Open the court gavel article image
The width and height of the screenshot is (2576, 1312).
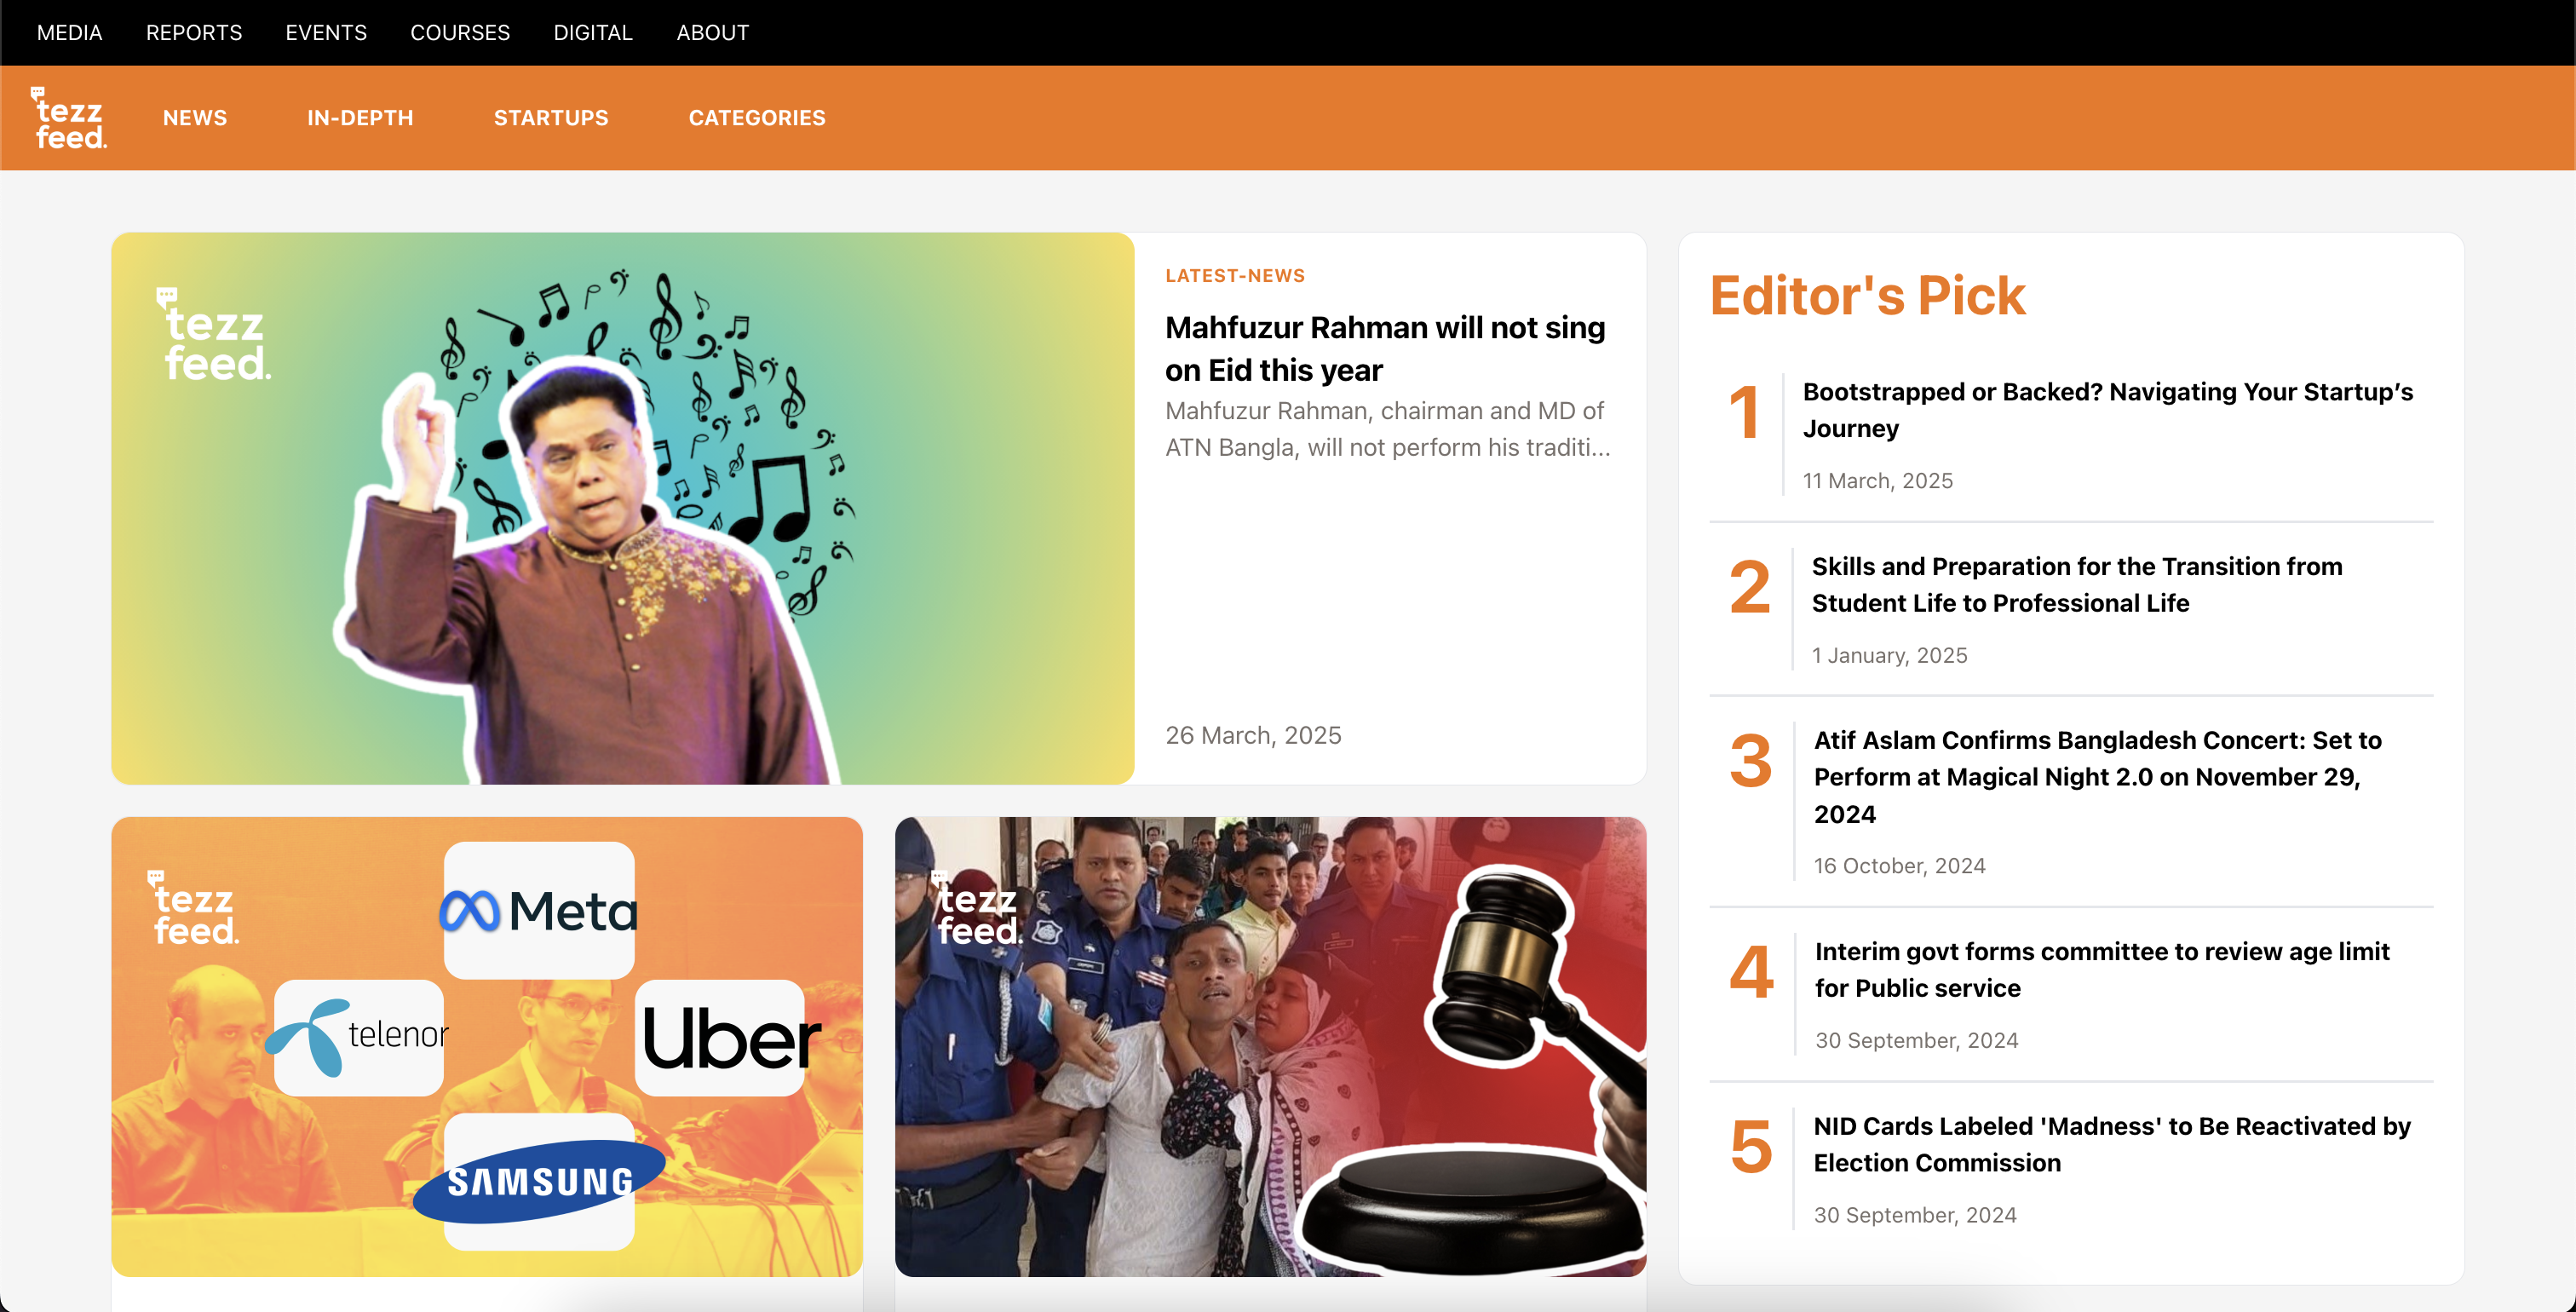1270,1046
